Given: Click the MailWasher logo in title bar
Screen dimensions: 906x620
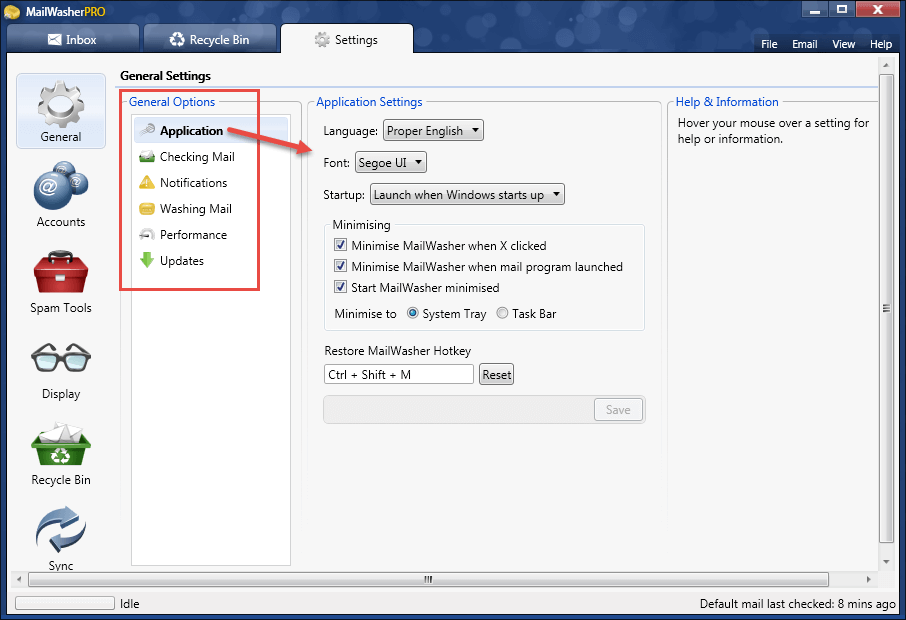Looking at the screenshot, I should click(x=12, y=12).
